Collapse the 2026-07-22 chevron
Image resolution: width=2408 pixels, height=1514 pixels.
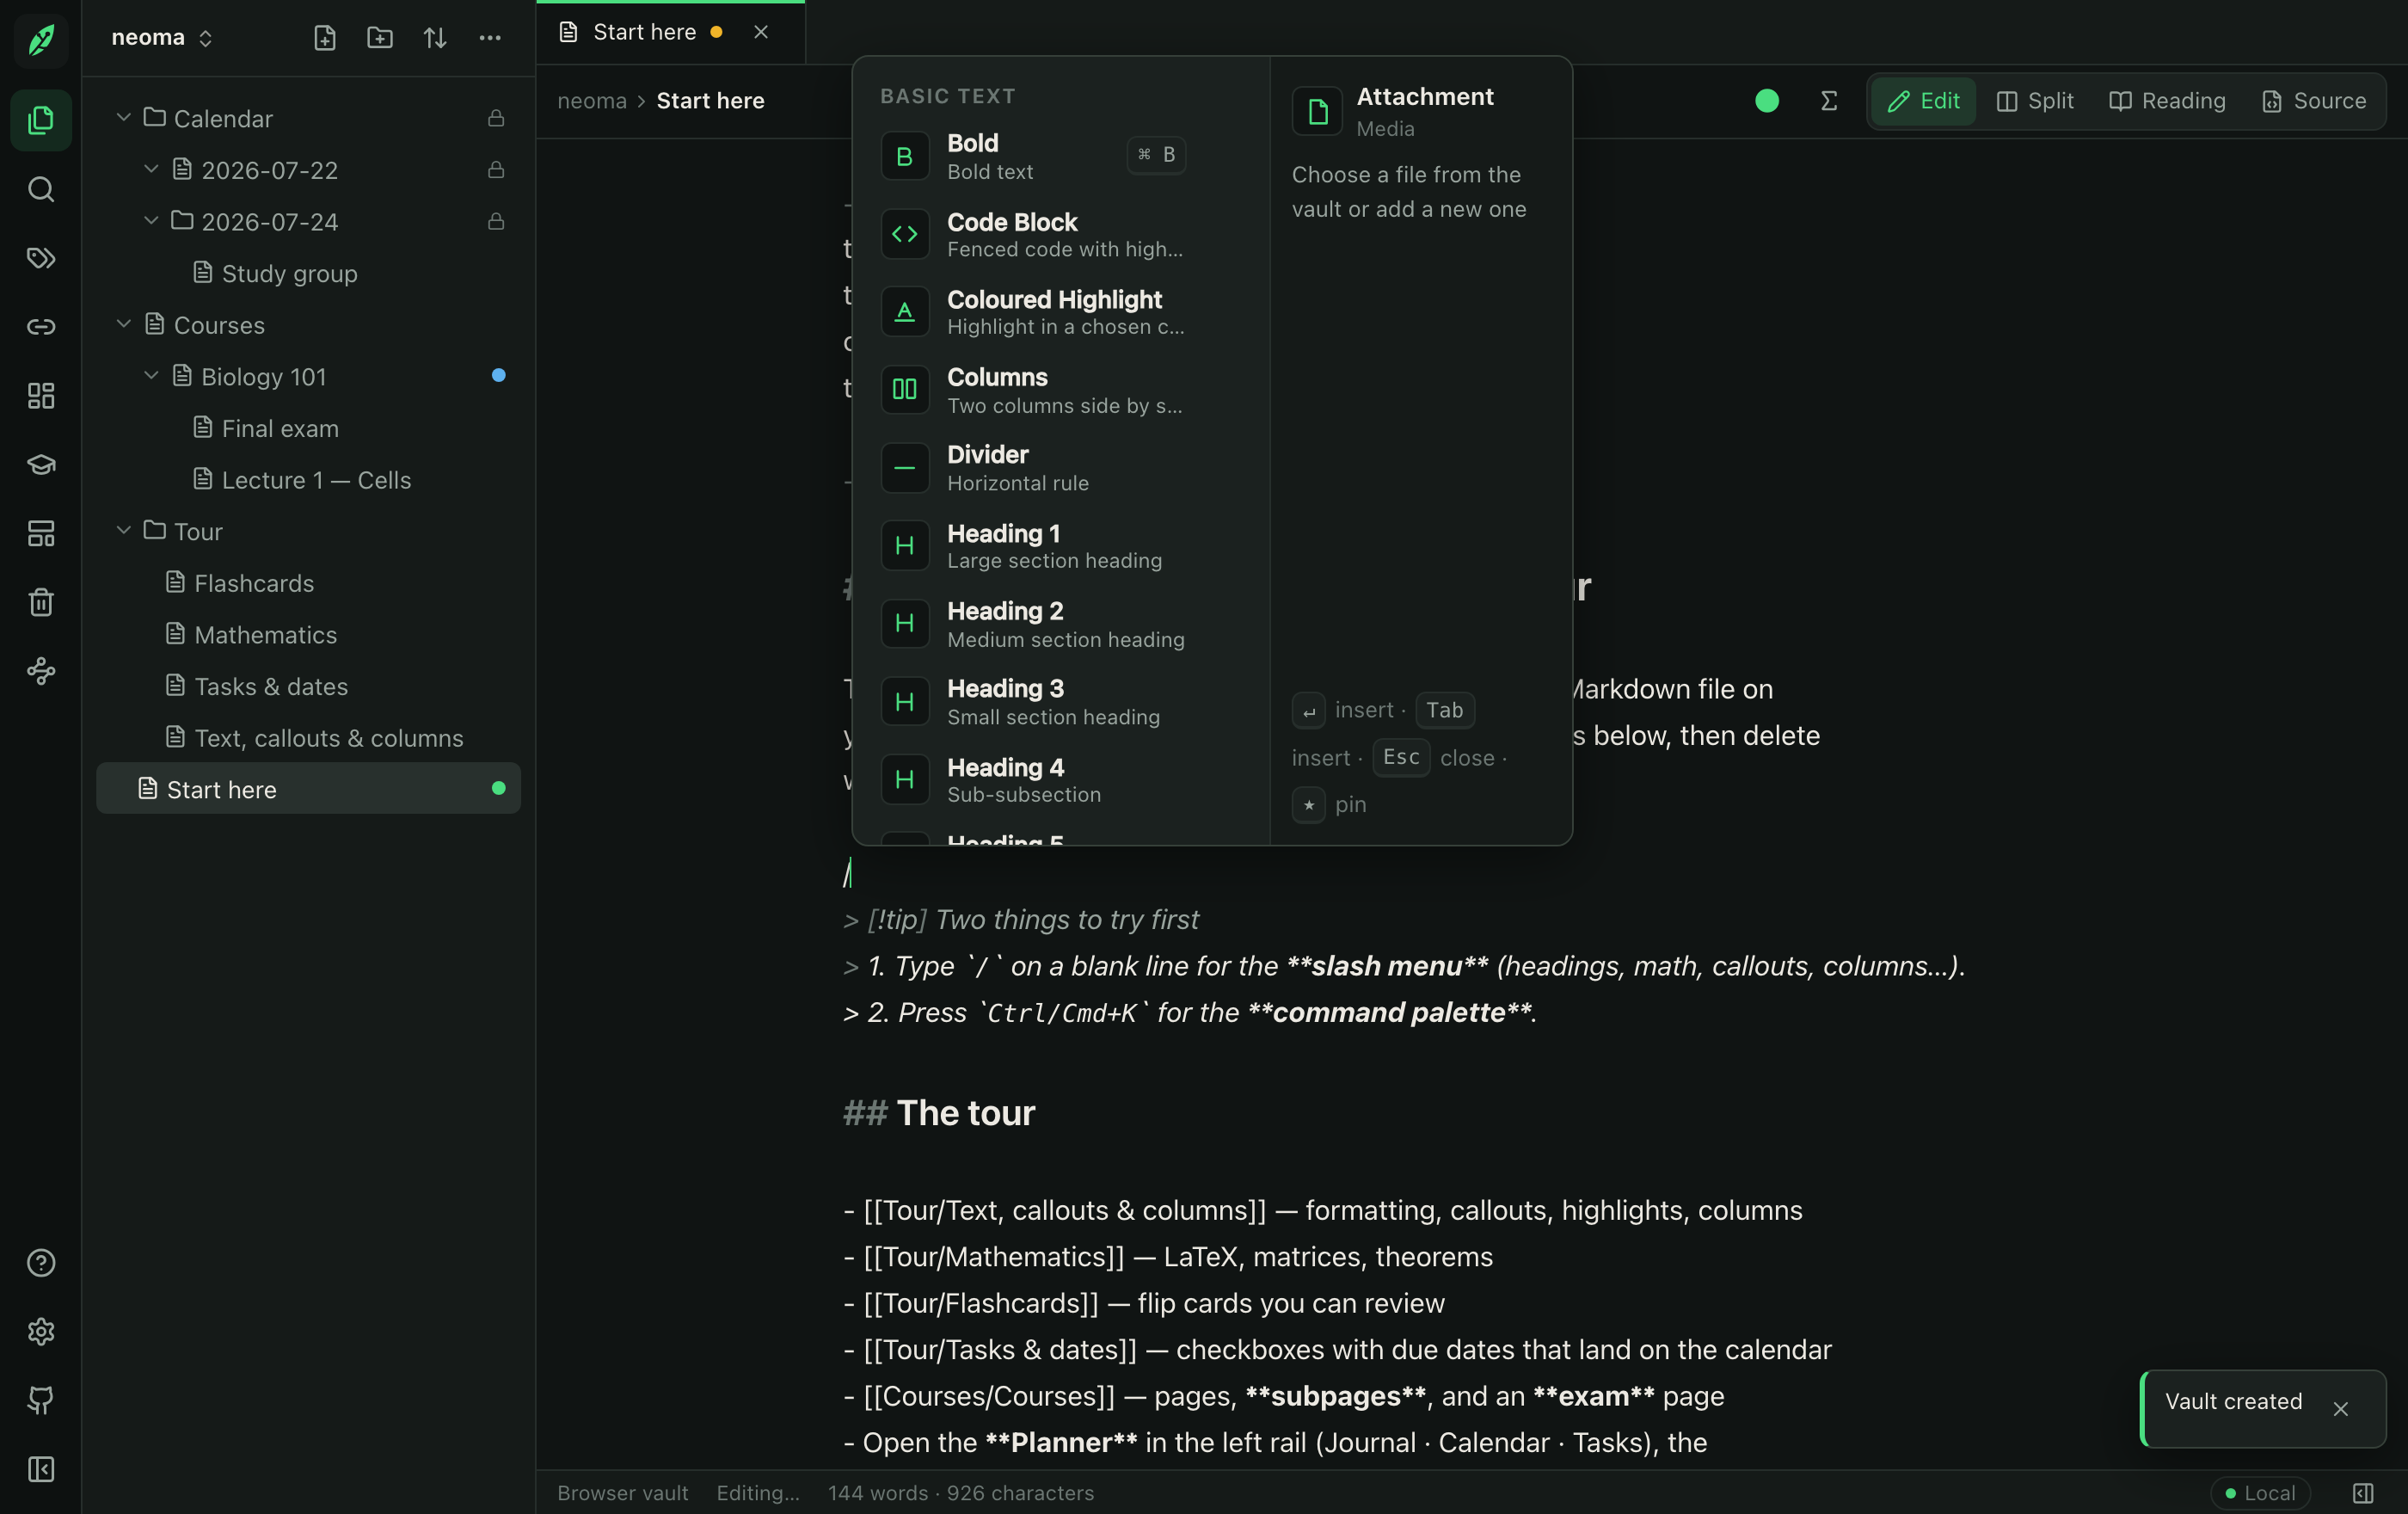click(151, 169)
